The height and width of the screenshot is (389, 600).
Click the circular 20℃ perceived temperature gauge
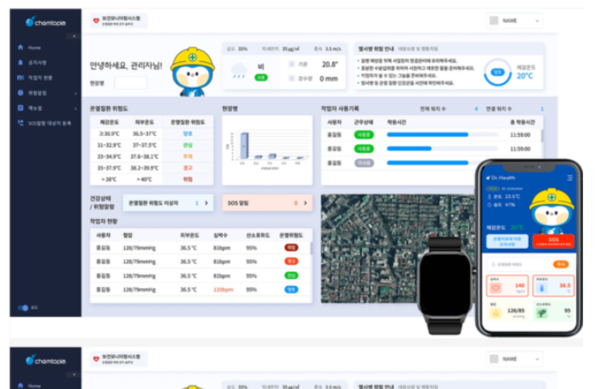(497, 72)
